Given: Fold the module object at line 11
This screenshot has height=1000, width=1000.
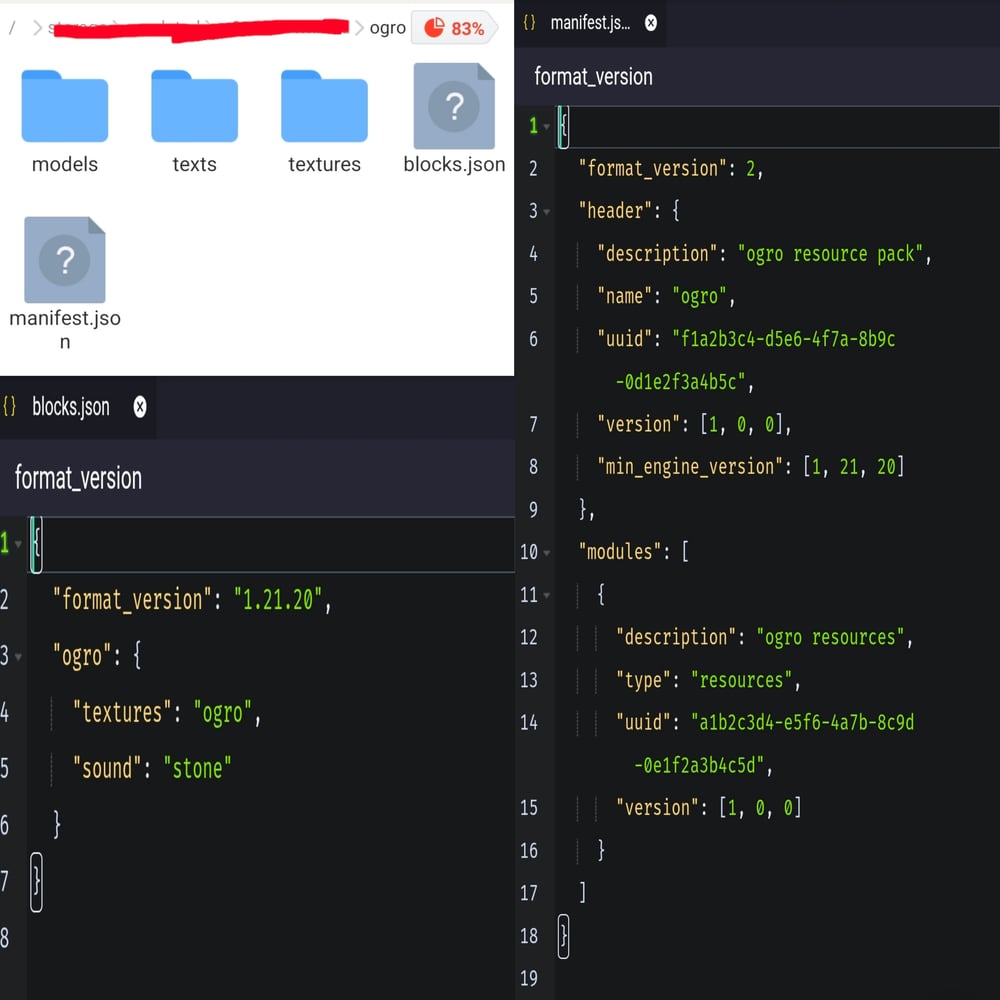Looking at the screenshot, I should (546, 596).
